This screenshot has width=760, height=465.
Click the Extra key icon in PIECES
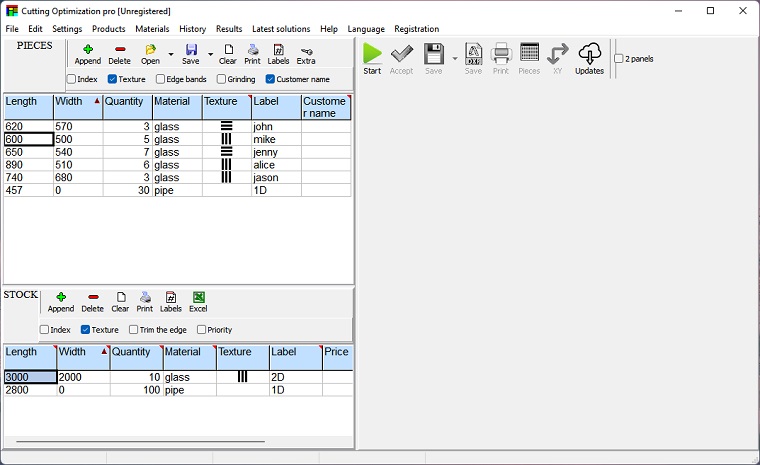coord(306,53)
